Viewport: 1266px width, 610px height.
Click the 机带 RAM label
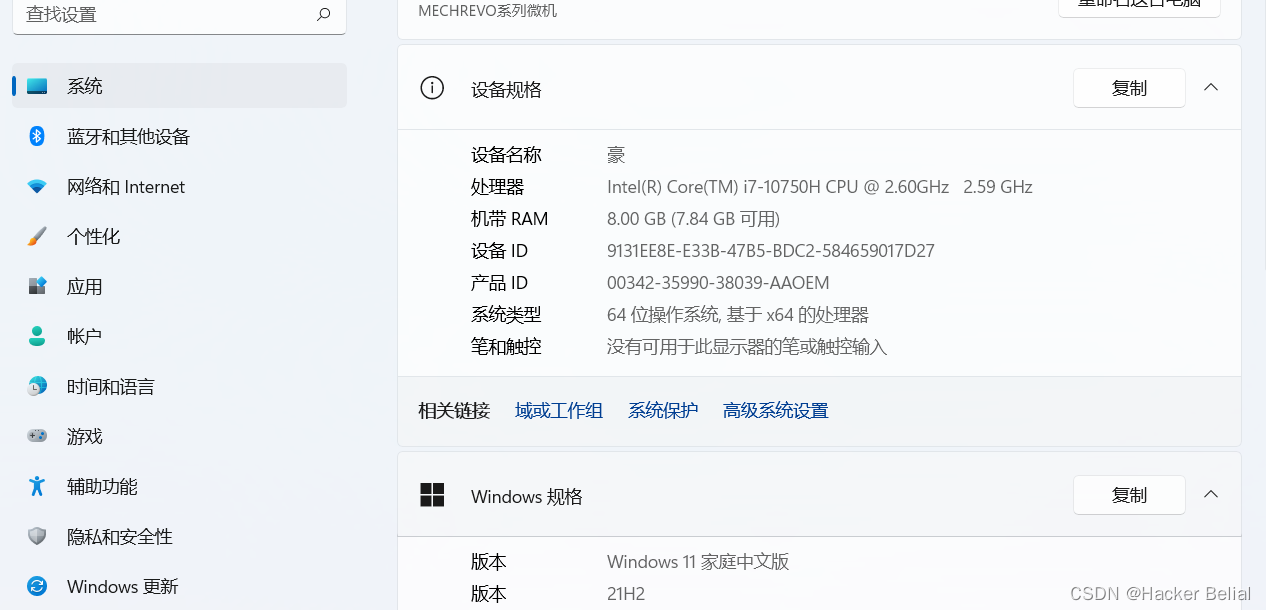(x=510, y=219)
